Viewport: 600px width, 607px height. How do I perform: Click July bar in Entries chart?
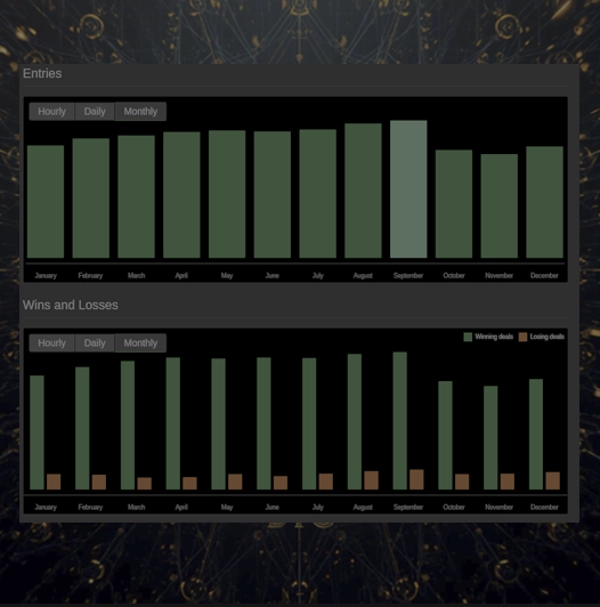click(x=318, y=194)
